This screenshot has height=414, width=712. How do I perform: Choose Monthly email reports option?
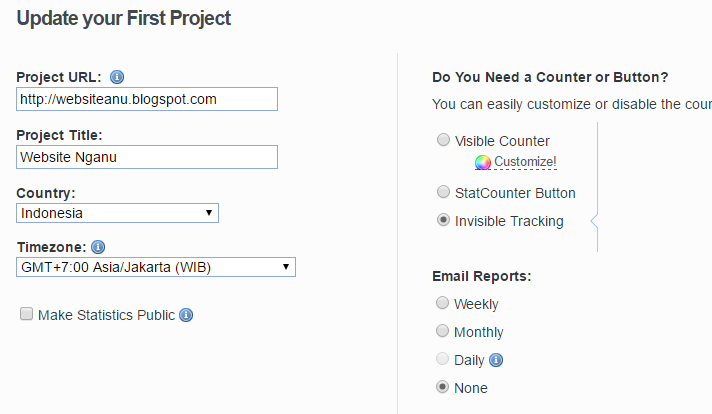coord(443,331)
